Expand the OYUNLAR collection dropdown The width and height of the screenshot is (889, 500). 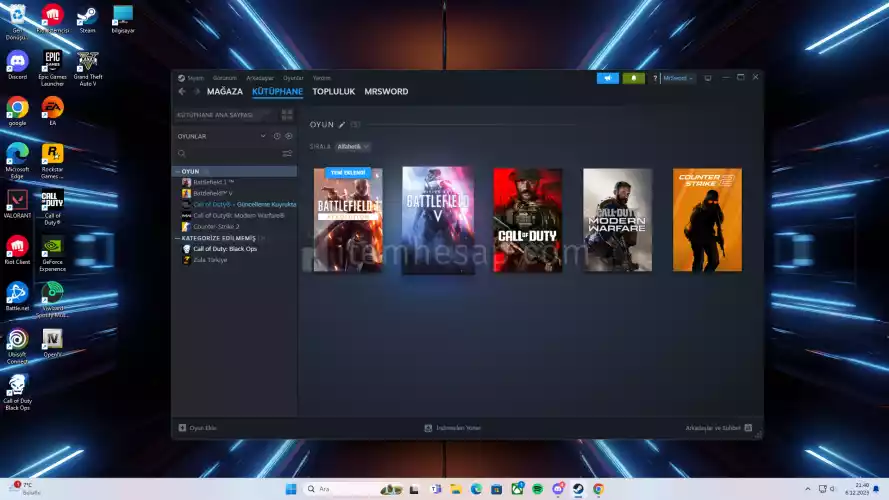pyautogui.click(x=263, y=136)
